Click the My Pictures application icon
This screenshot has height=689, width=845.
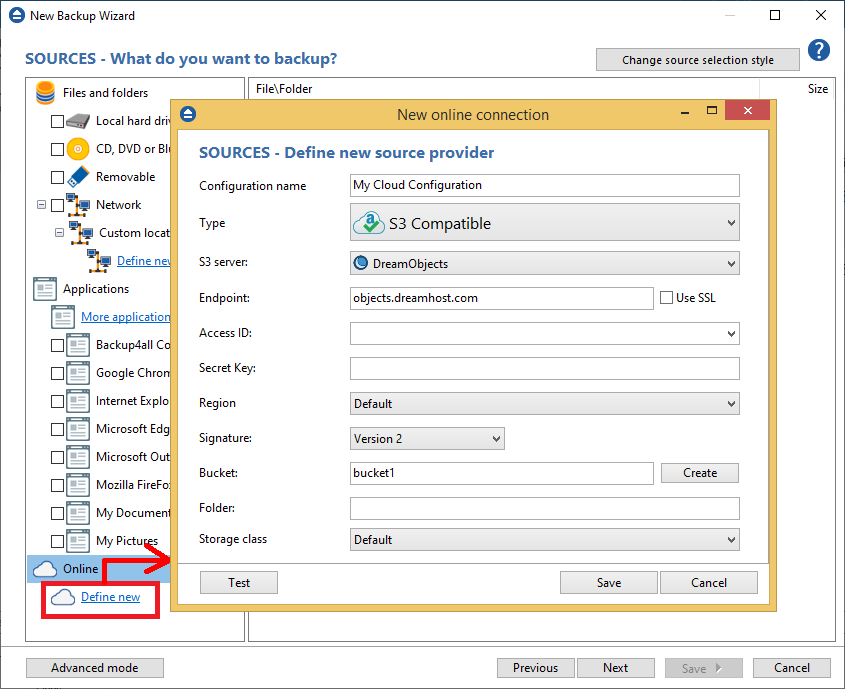click(x=78, y=541)
